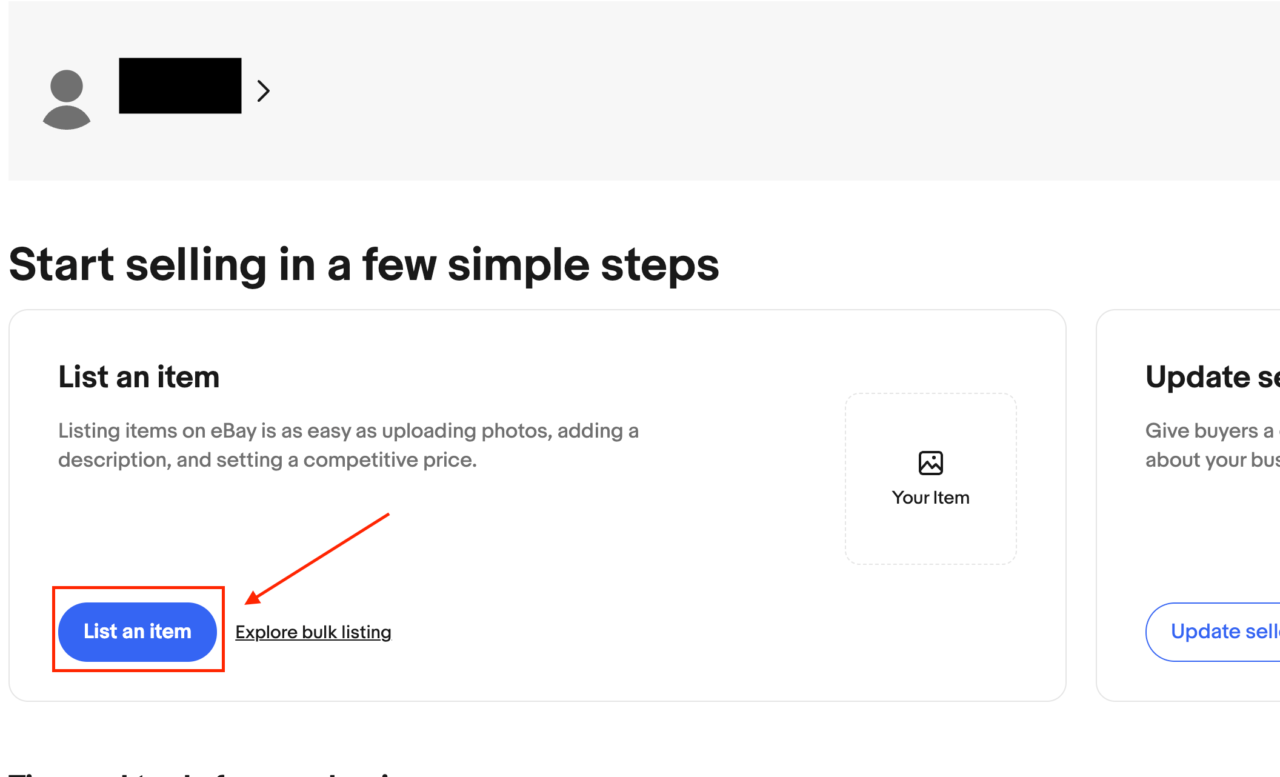
Task: Click the List an item card heading
Action: [x=139, y=377]
